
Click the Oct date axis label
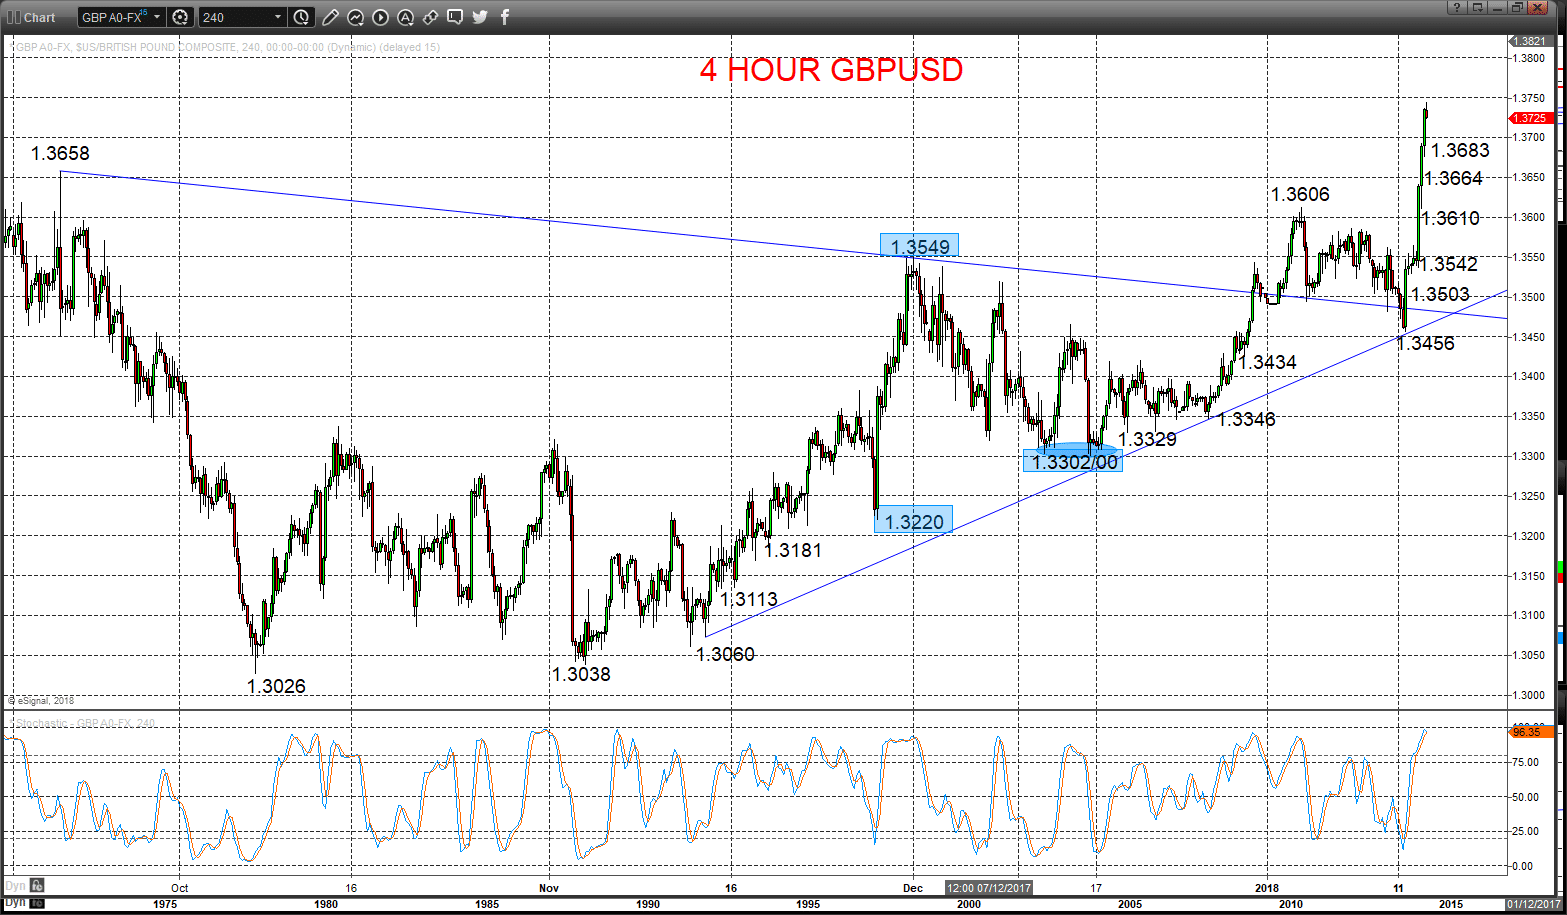tap(179, 887)
